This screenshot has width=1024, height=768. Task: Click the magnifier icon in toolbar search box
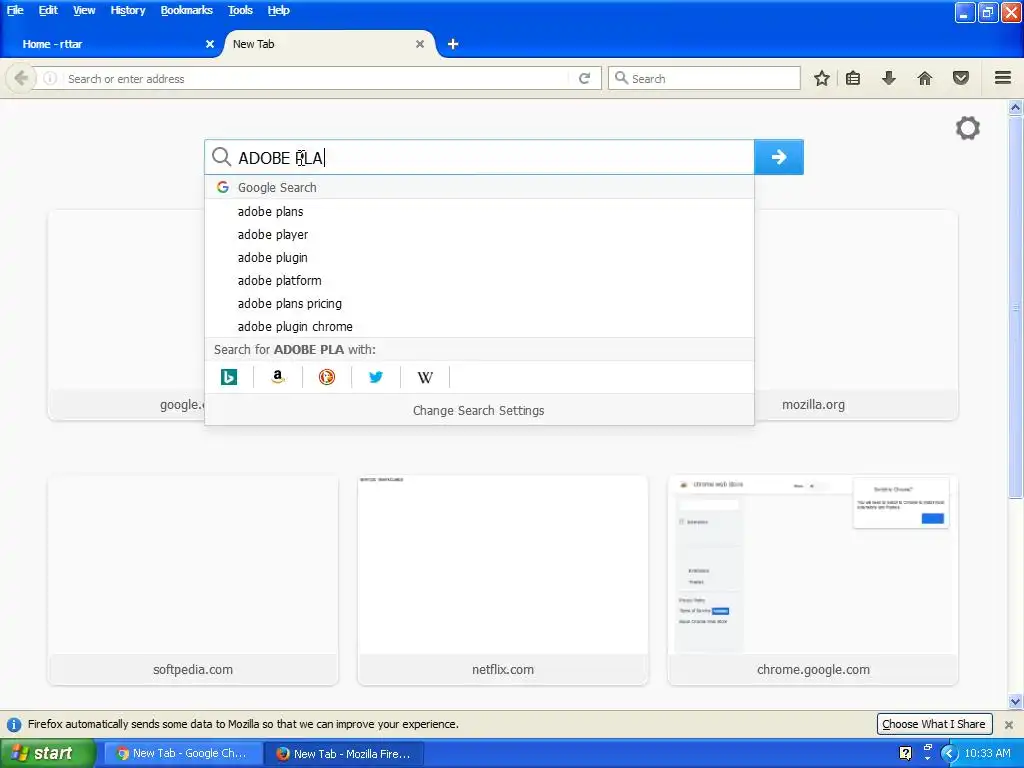[x=621, y=78]
